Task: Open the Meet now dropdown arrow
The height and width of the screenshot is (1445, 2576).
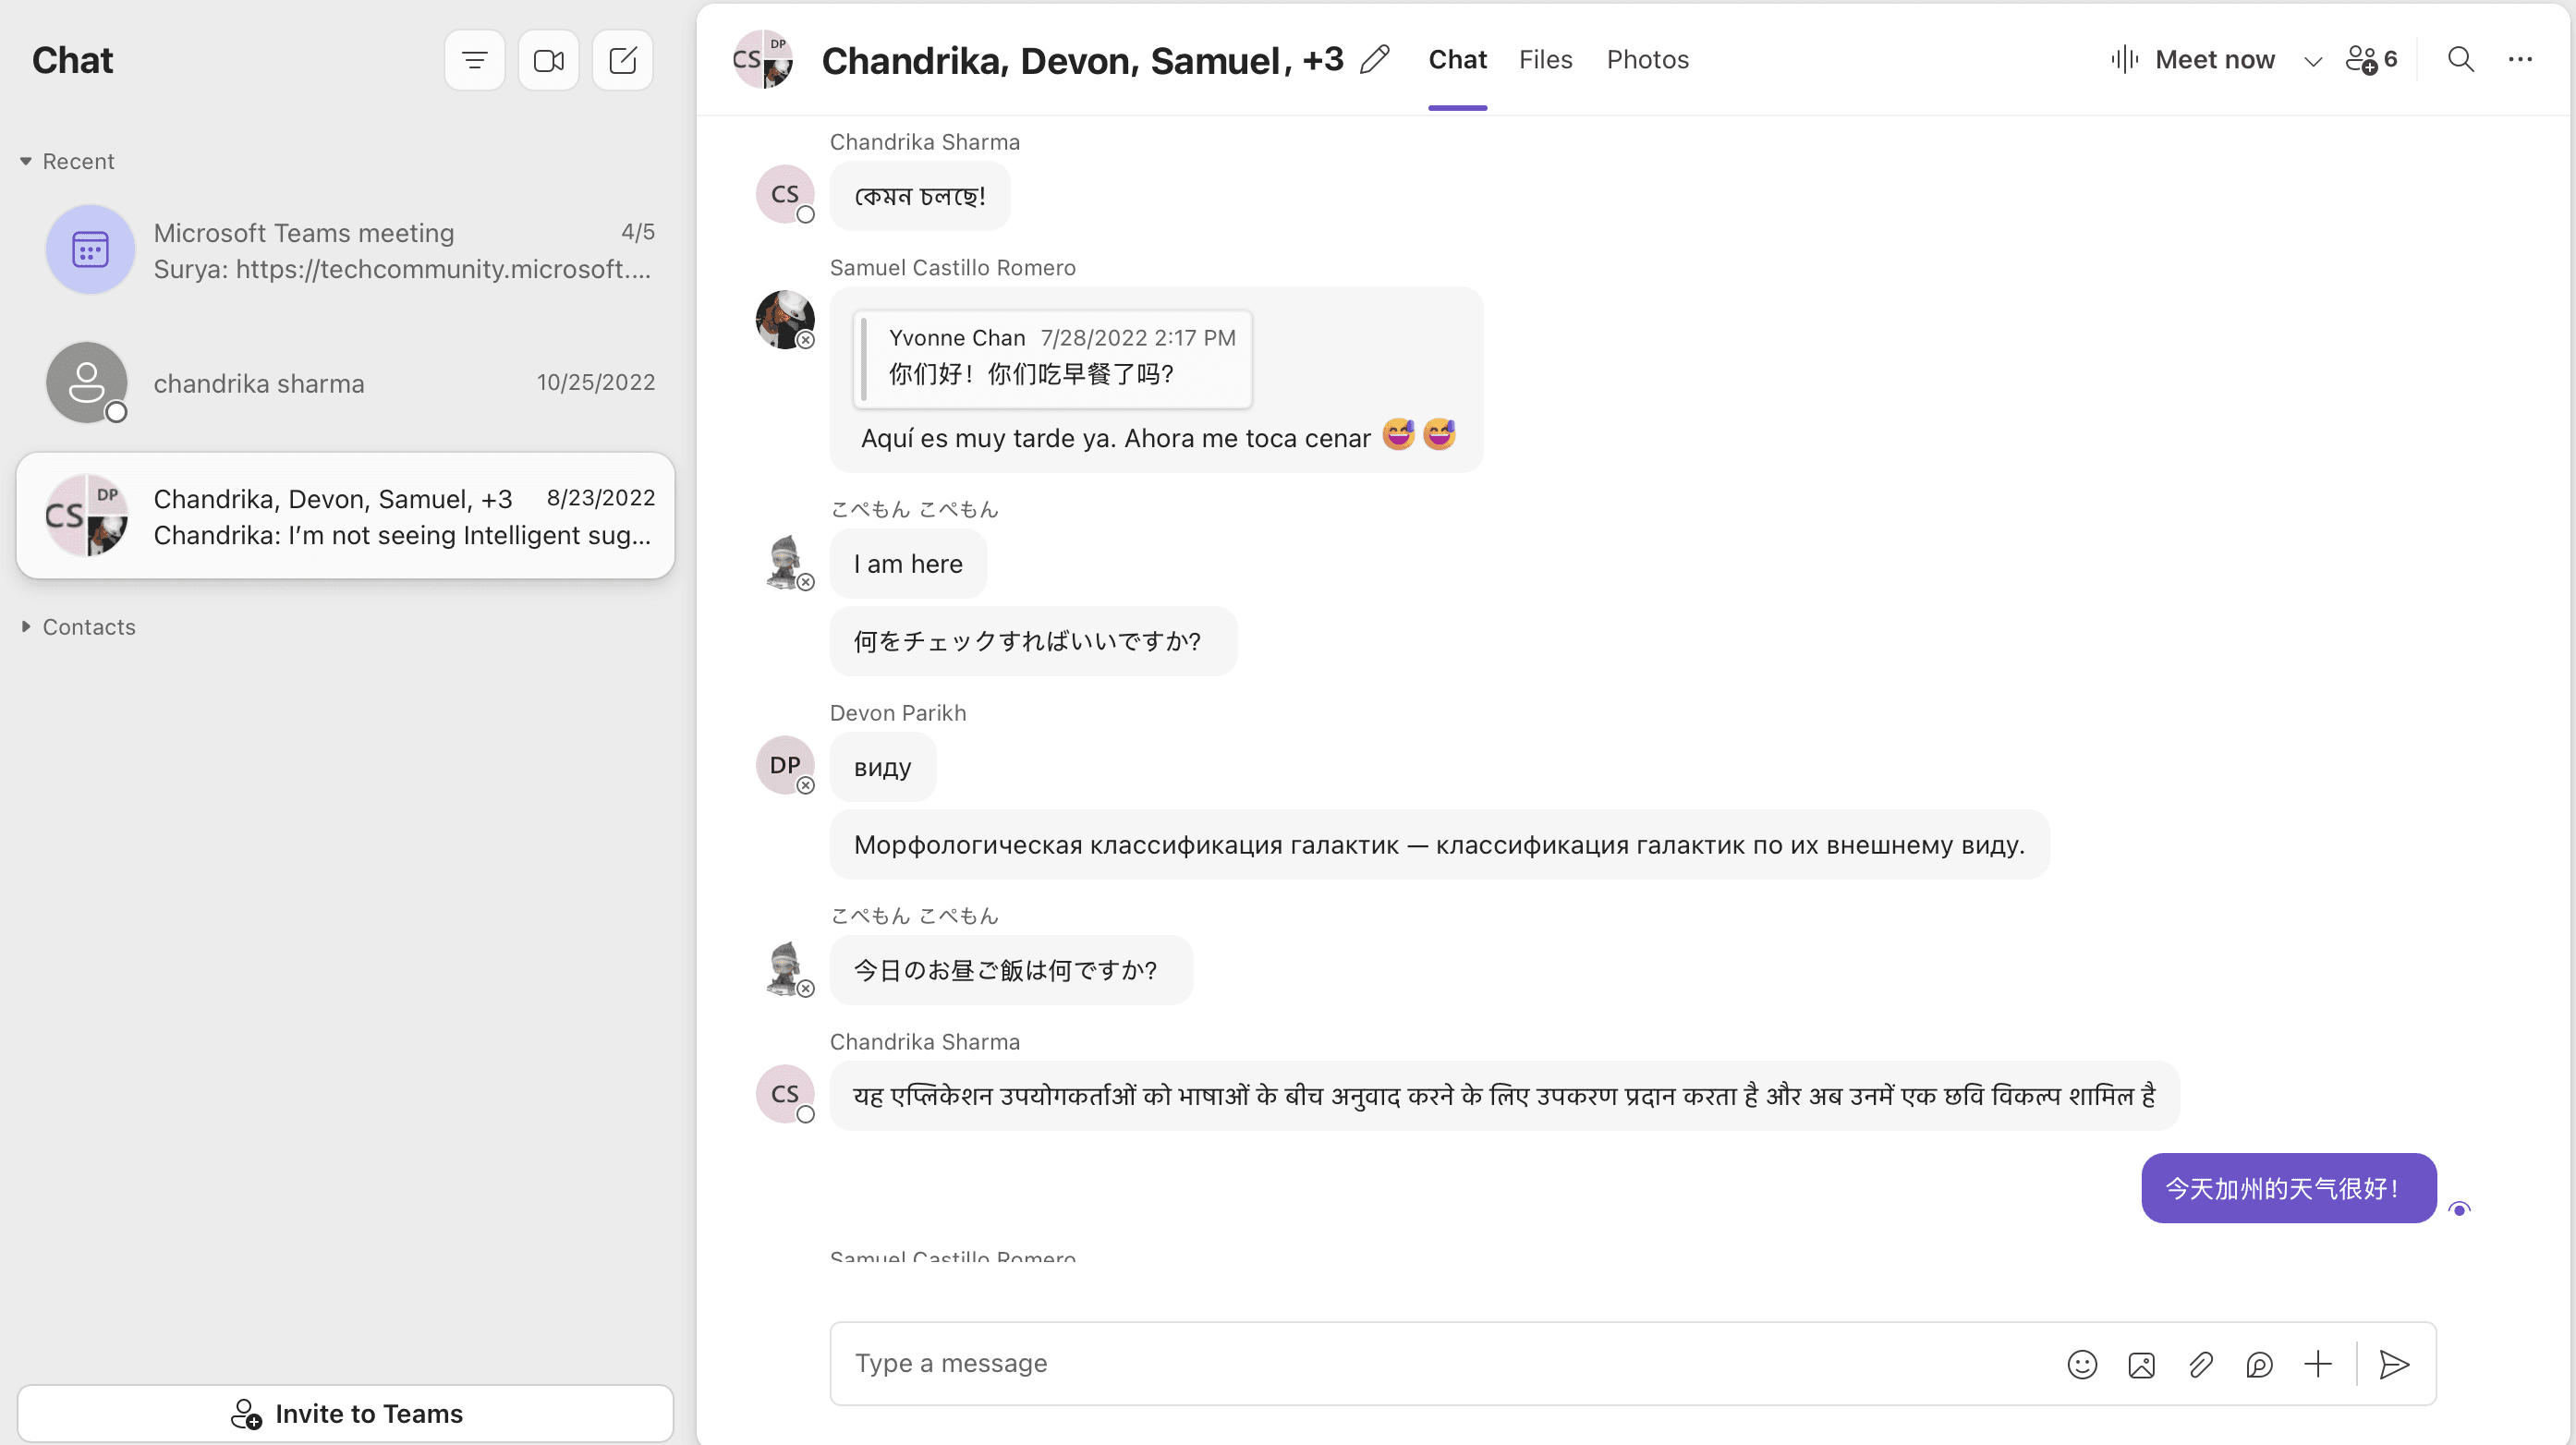Action: pos(2312,61)
